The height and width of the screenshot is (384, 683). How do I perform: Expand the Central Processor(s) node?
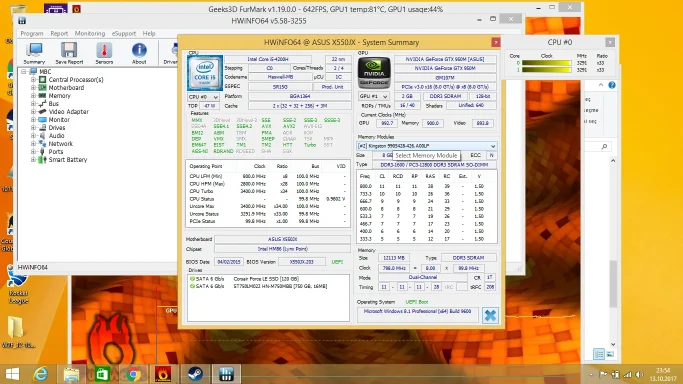pyautogui.click(x=33, y=80)
